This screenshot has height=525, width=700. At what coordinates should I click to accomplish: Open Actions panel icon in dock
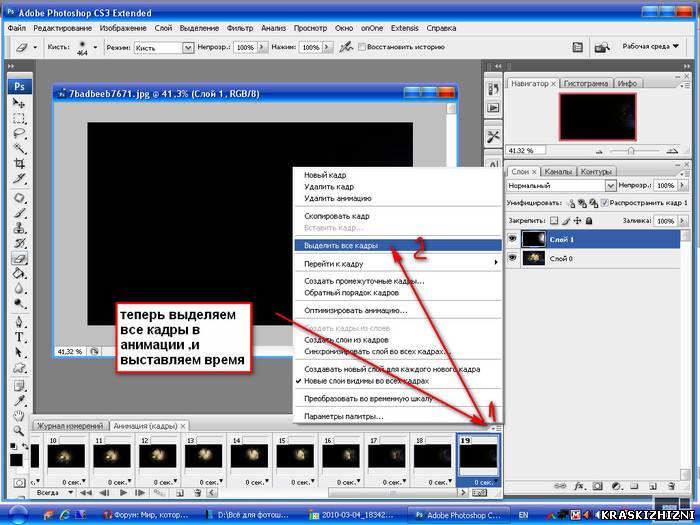pyautogui.click(x=493, y=108)
